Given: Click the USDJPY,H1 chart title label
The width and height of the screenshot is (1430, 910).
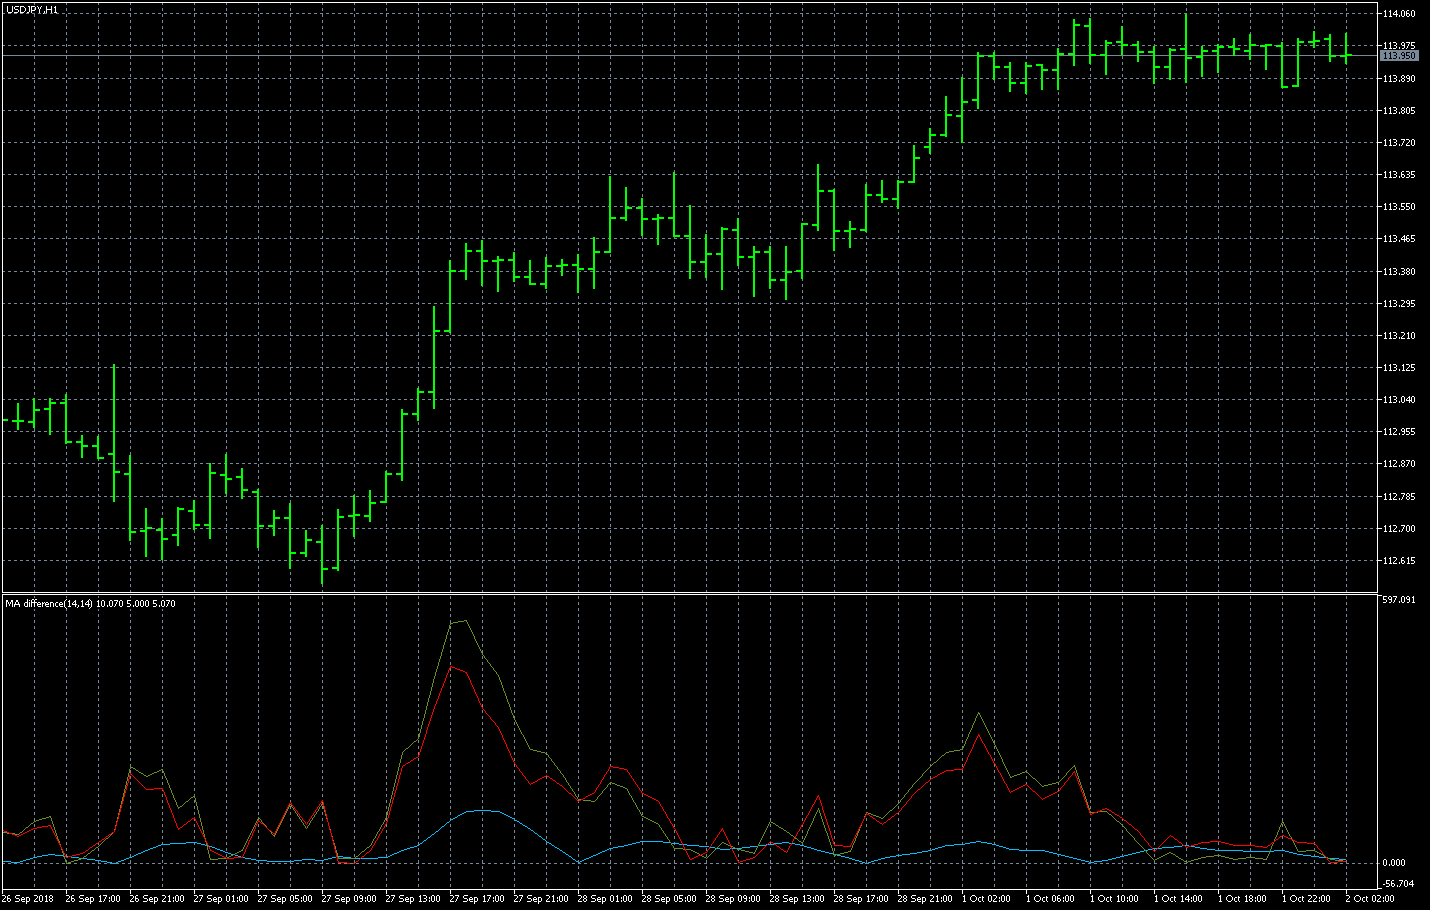Looking at the screenshot, I should (x=31, y=9).
